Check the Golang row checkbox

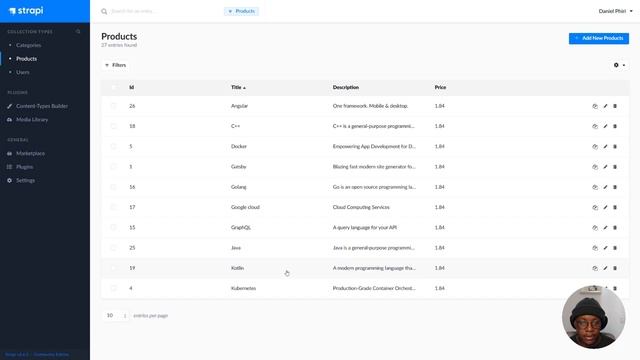click(x=113, y=187)
